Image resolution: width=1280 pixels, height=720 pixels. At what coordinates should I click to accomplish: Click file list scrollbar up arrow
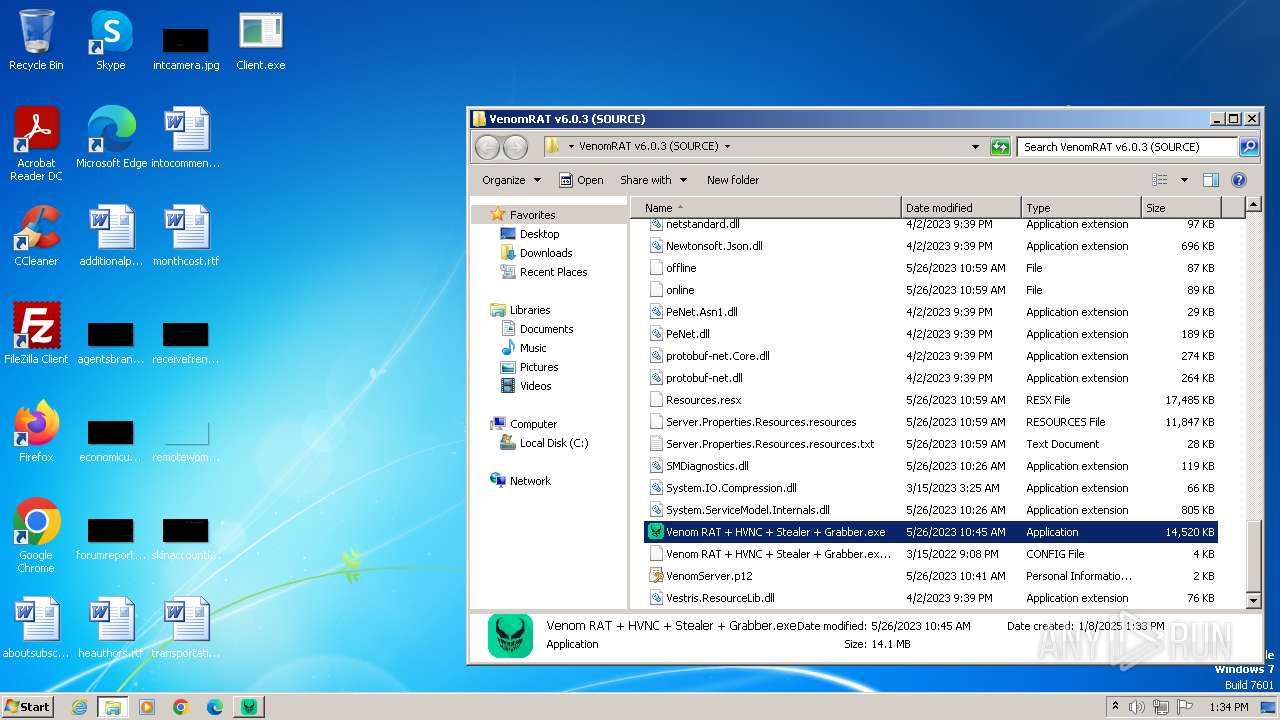click(1254, 206)
